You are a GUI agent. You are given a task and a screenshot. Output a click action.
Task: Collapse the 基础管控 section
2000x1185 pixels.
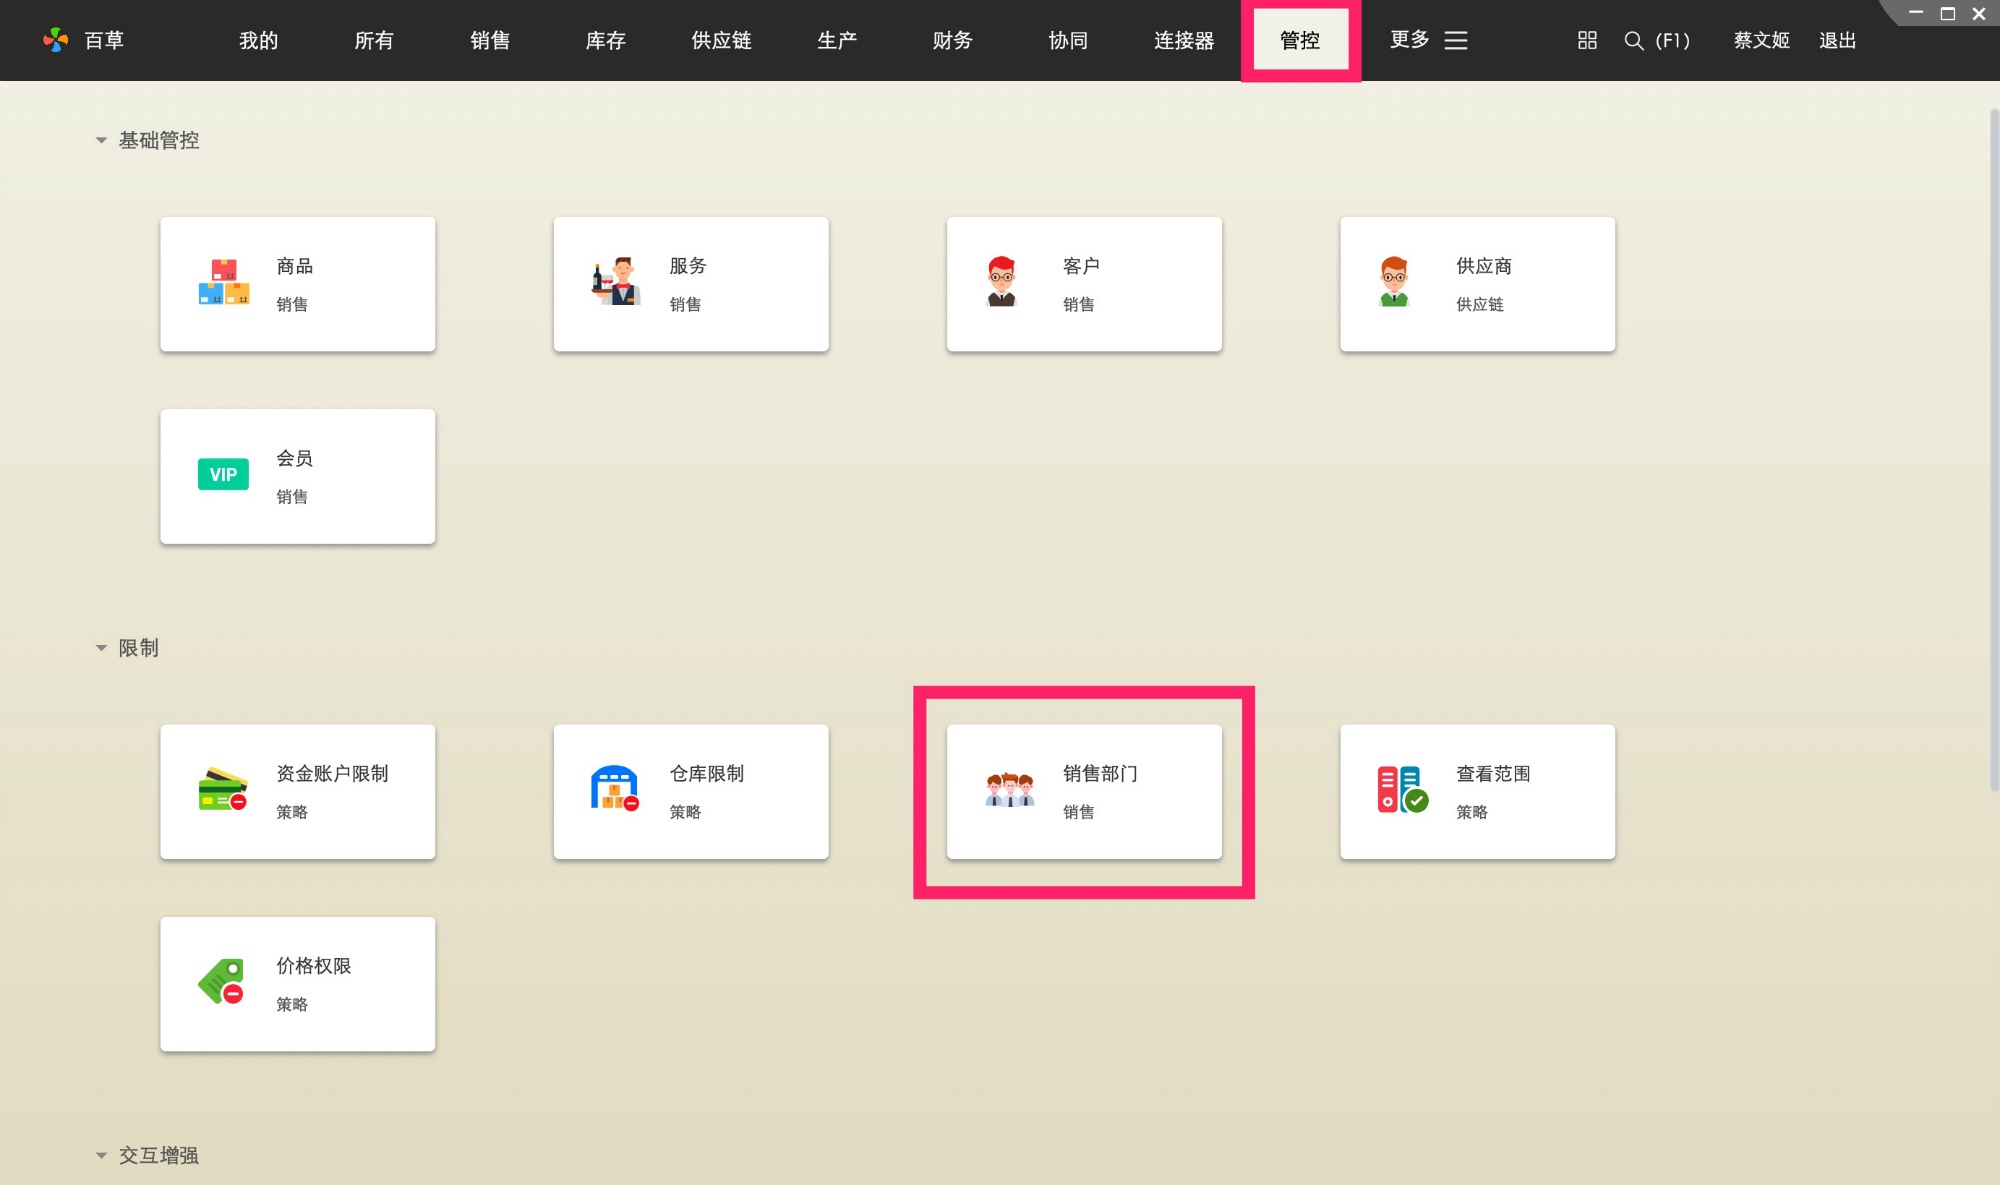tap(101, 140)
